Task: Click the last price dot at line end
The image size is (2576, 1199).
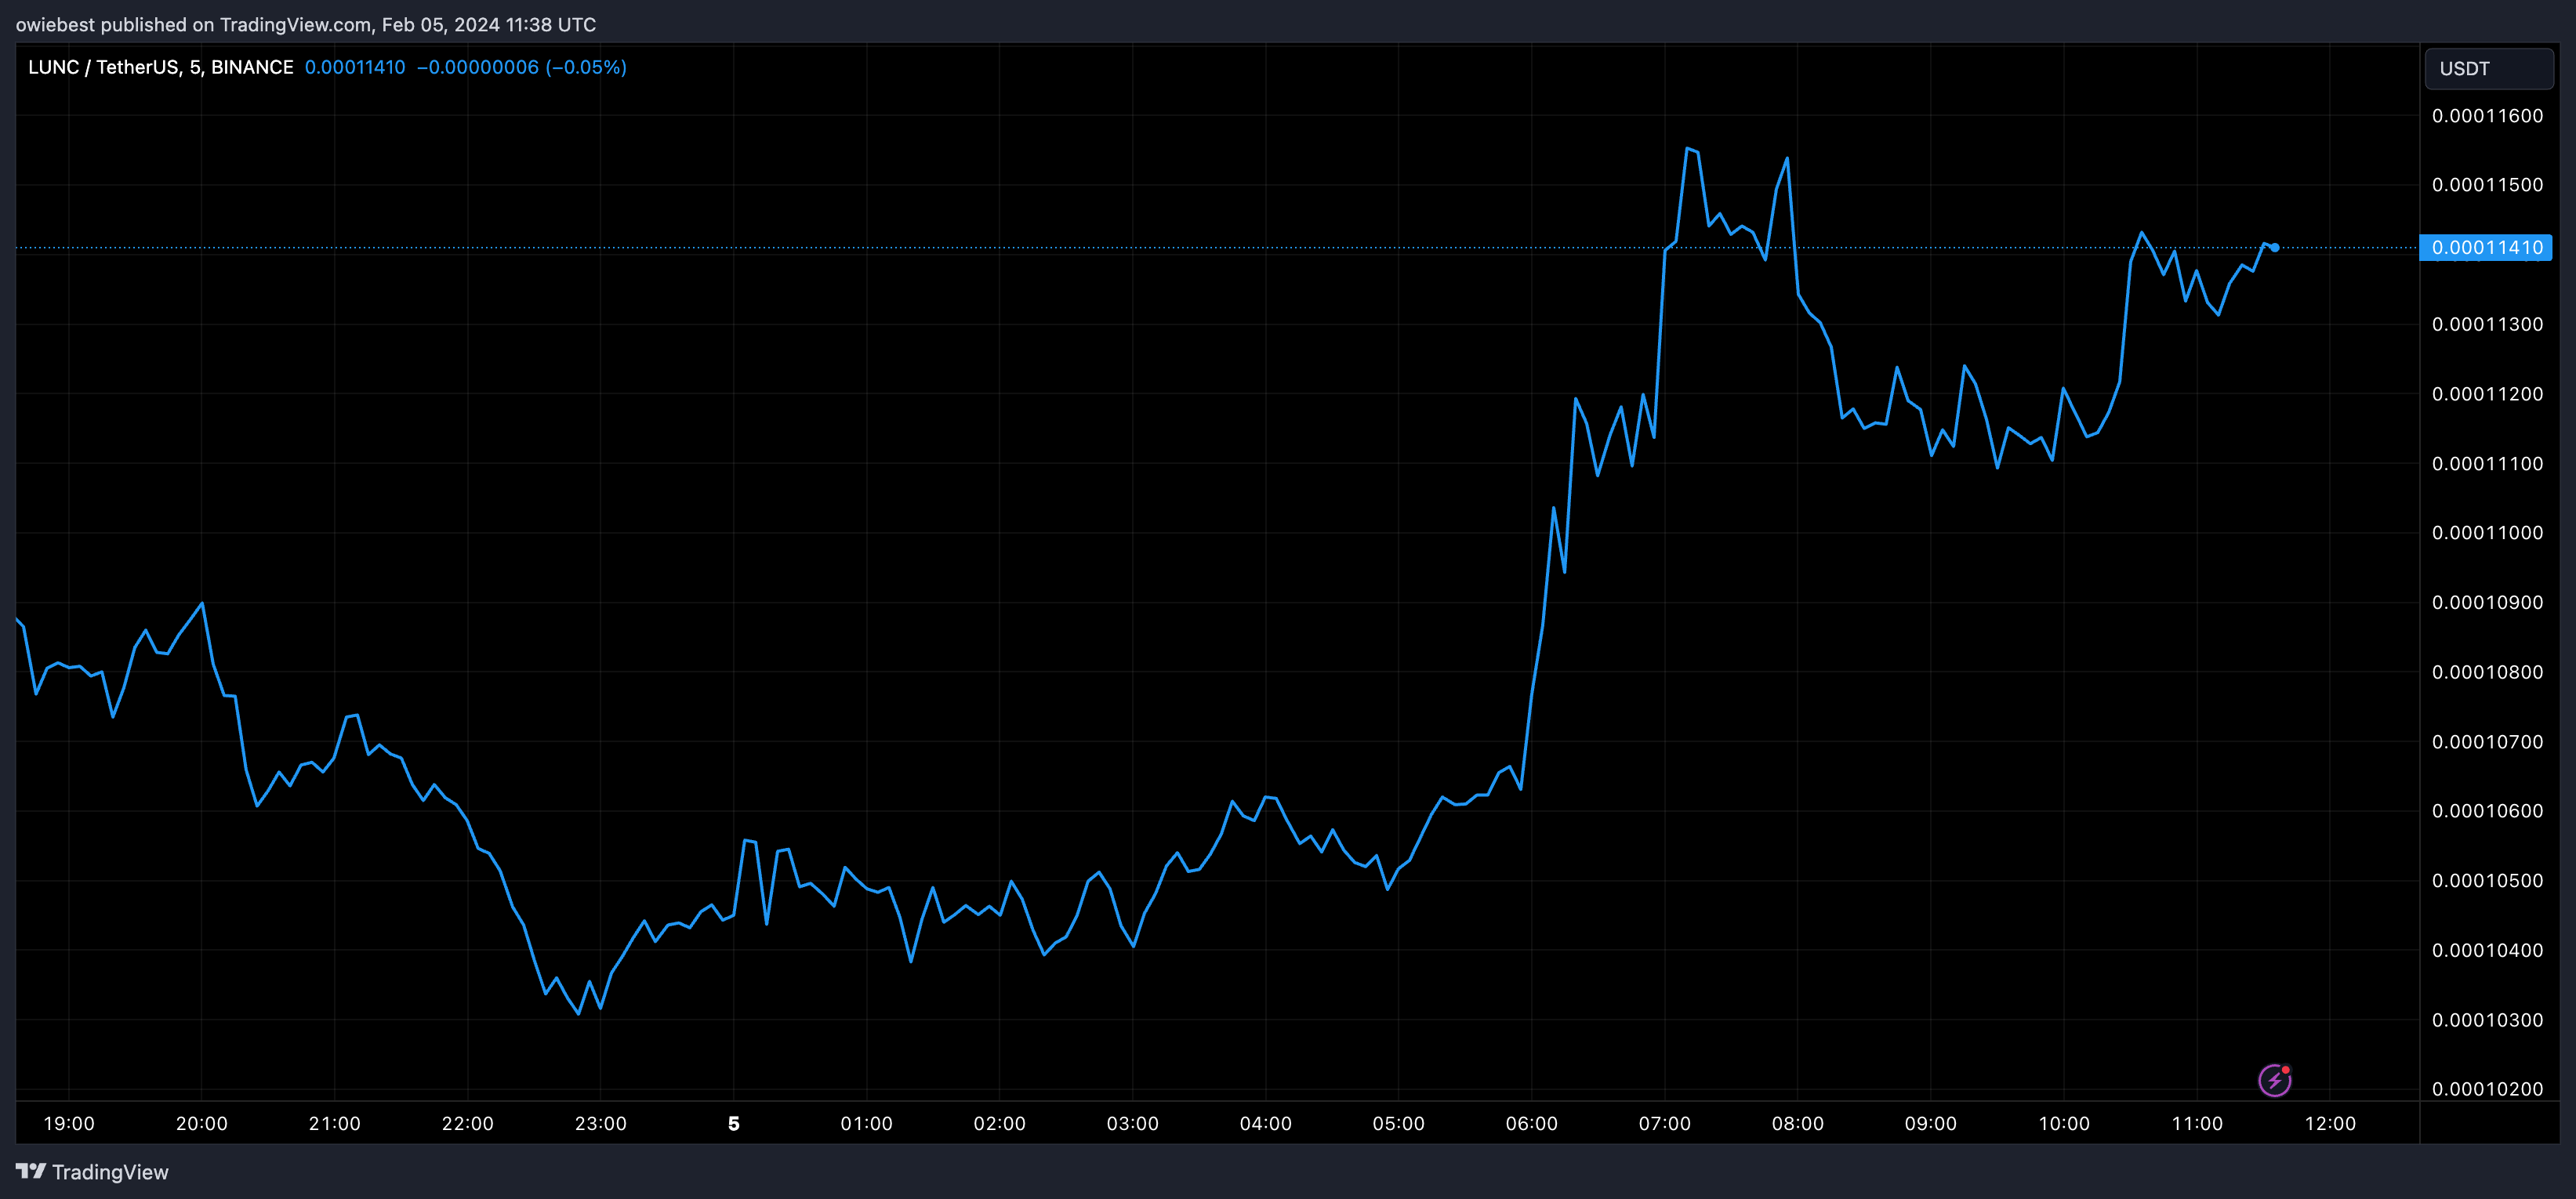Action: point(2275,247)
